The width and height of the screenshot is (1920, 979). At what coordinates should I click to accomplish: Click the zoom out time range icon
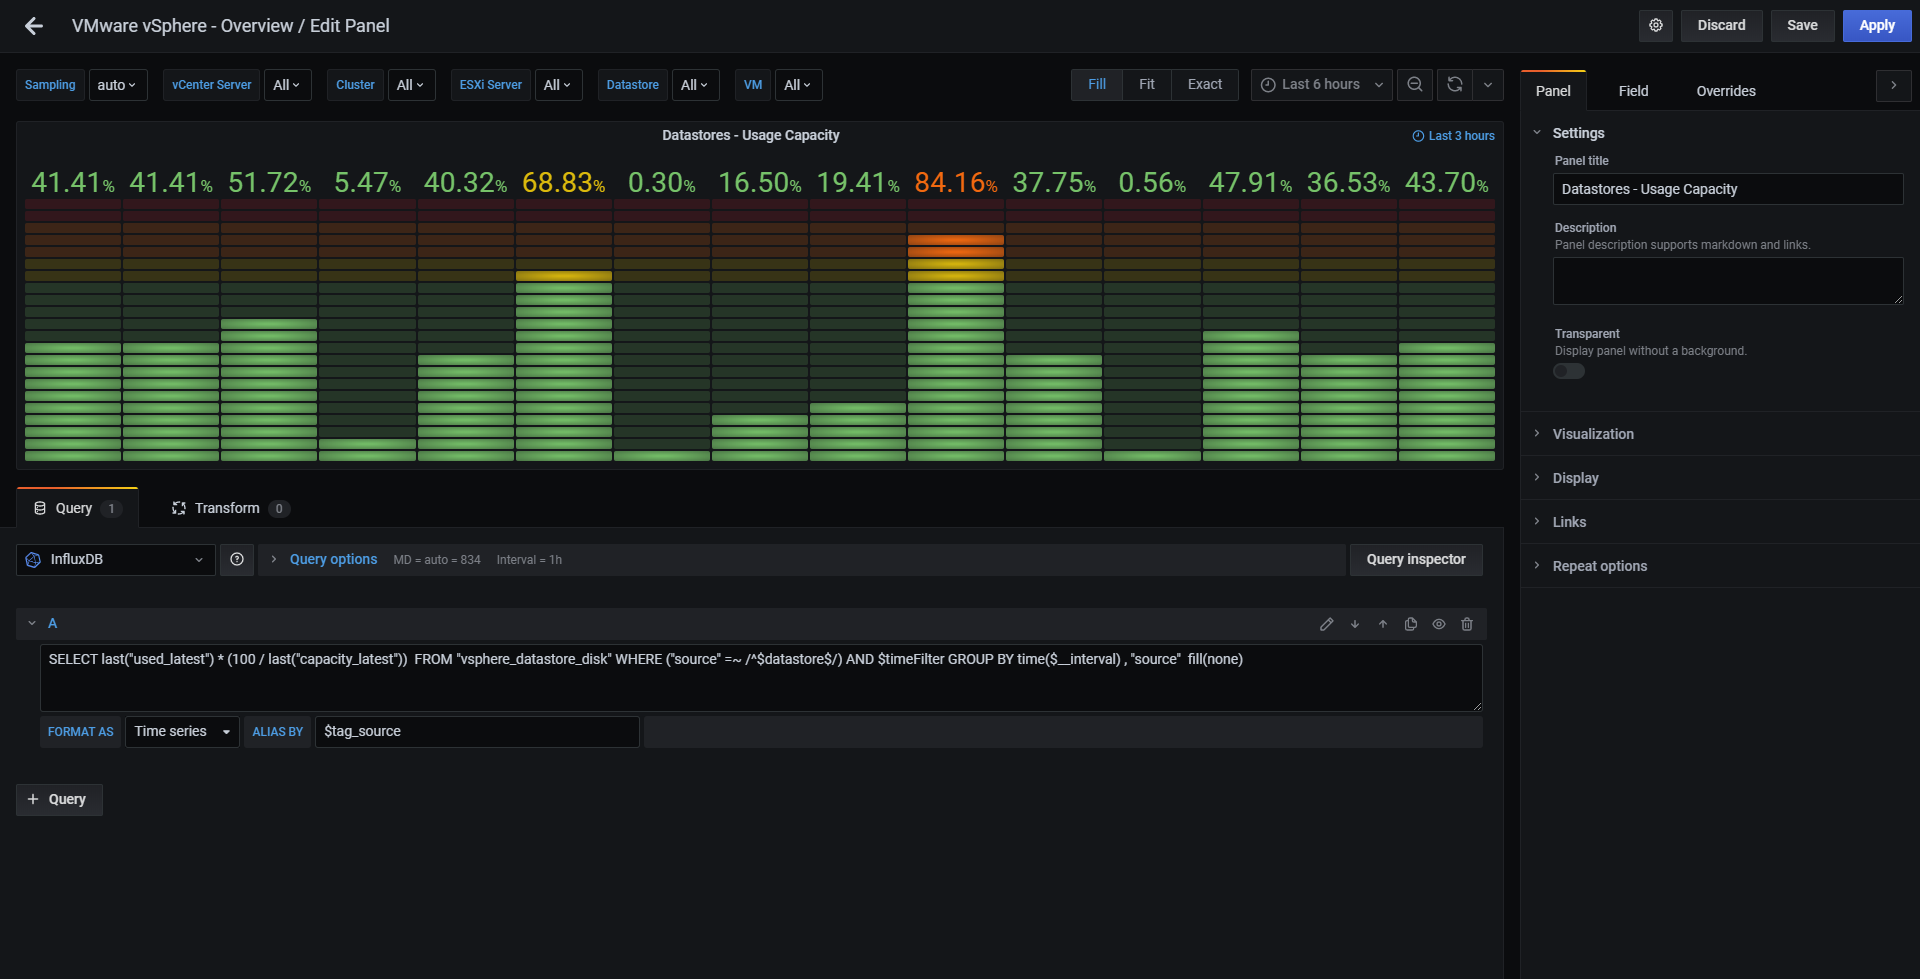point(1415,85)
